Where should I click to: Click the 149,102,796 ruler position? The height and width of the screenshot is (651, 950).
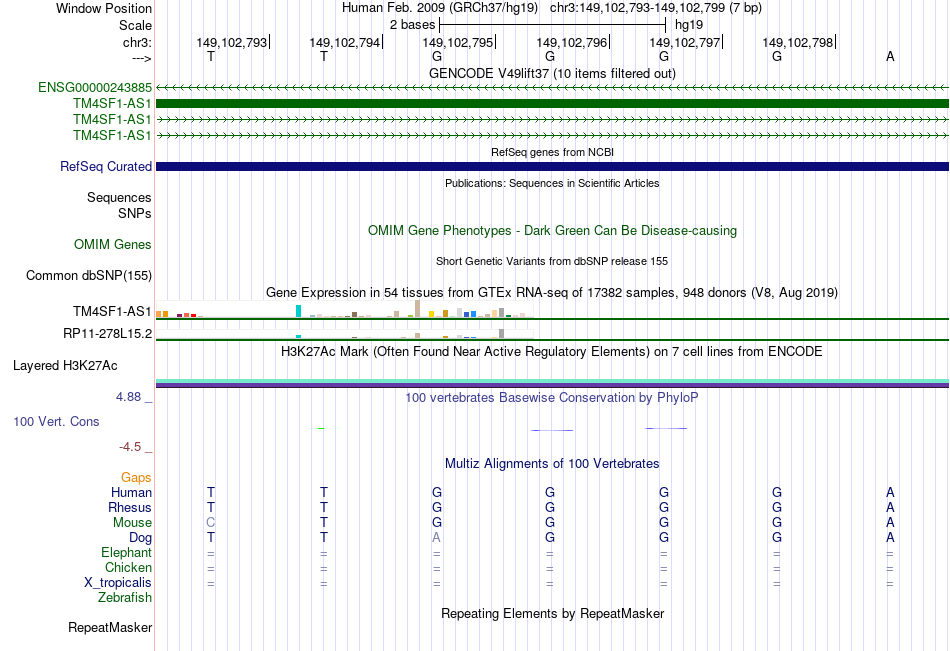571,42
